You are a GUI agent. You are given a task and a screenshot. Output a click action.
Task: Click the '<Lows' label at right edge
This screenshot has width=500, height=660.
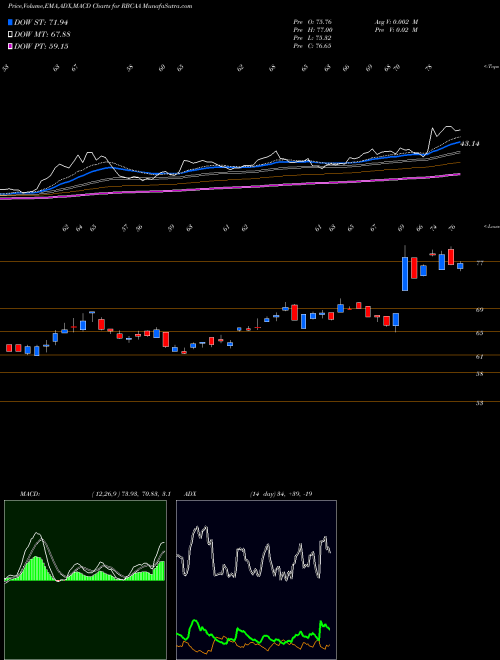(491, 226)
